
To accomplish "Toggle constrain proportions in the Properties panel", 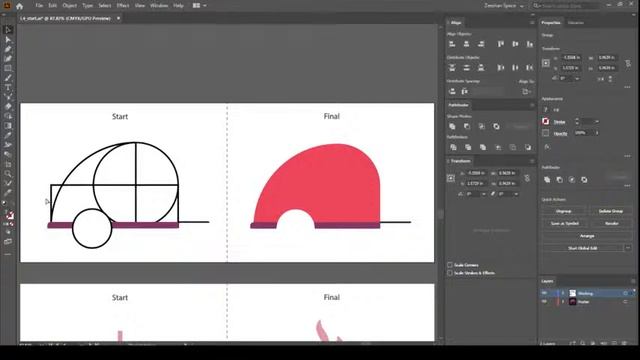I will pyautogui.click(x=628, y=63).
